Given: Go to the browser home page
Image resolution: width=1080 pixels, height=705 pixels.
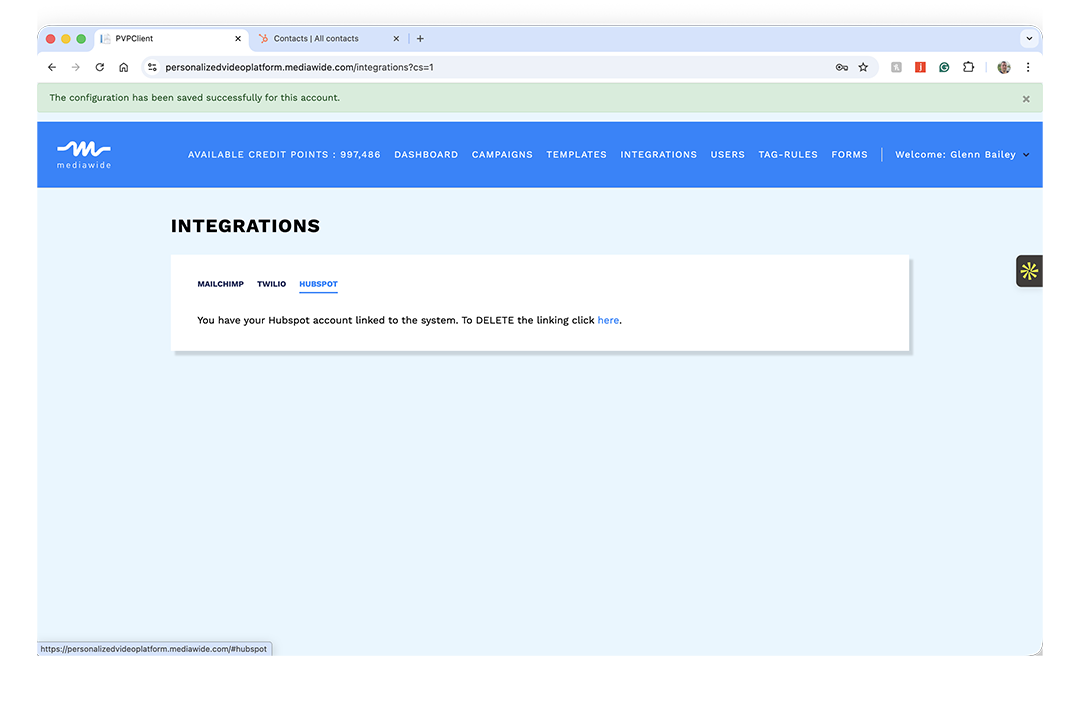Looking at the screenshot, I should click(123, 67).
